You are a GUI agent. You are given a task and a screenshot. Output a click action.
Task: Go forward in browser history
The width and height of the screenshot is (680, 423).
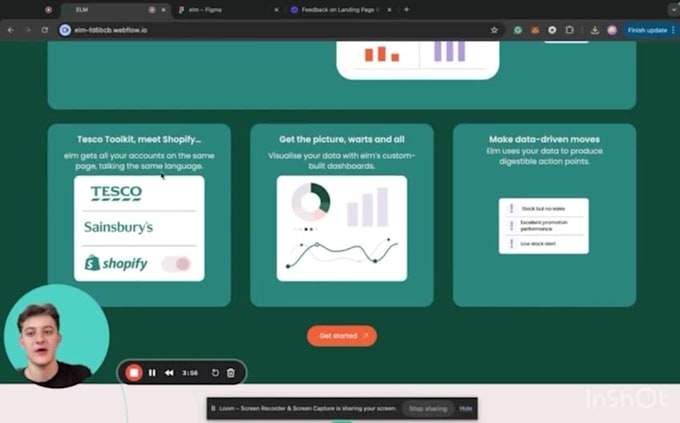point(28,30)
